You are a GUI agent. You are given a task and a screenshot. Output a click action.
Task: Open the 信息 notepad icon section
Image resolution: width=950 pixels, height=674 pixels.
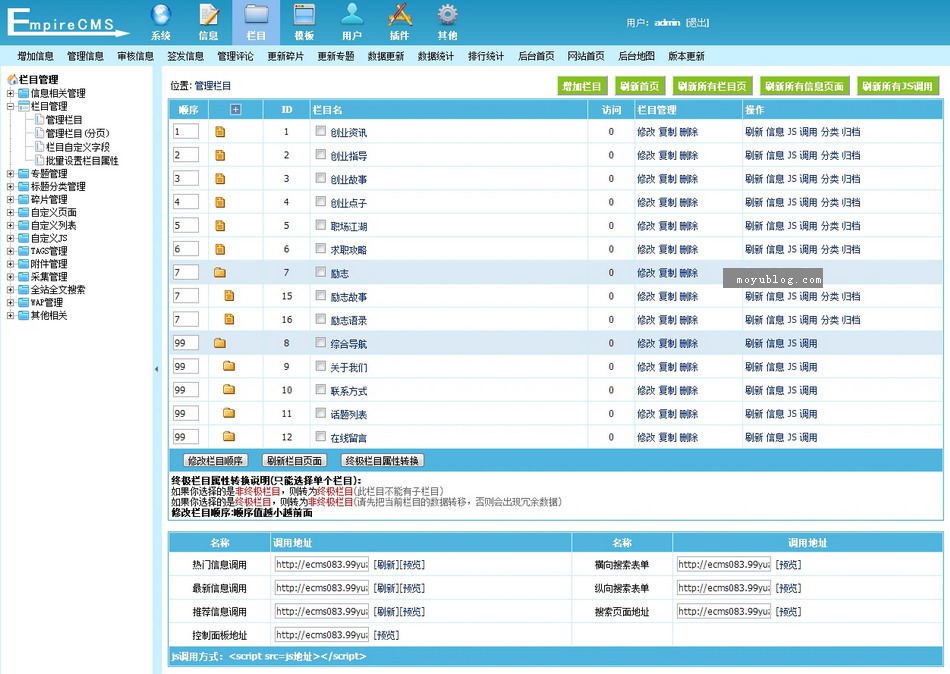(x=208, y=22)
